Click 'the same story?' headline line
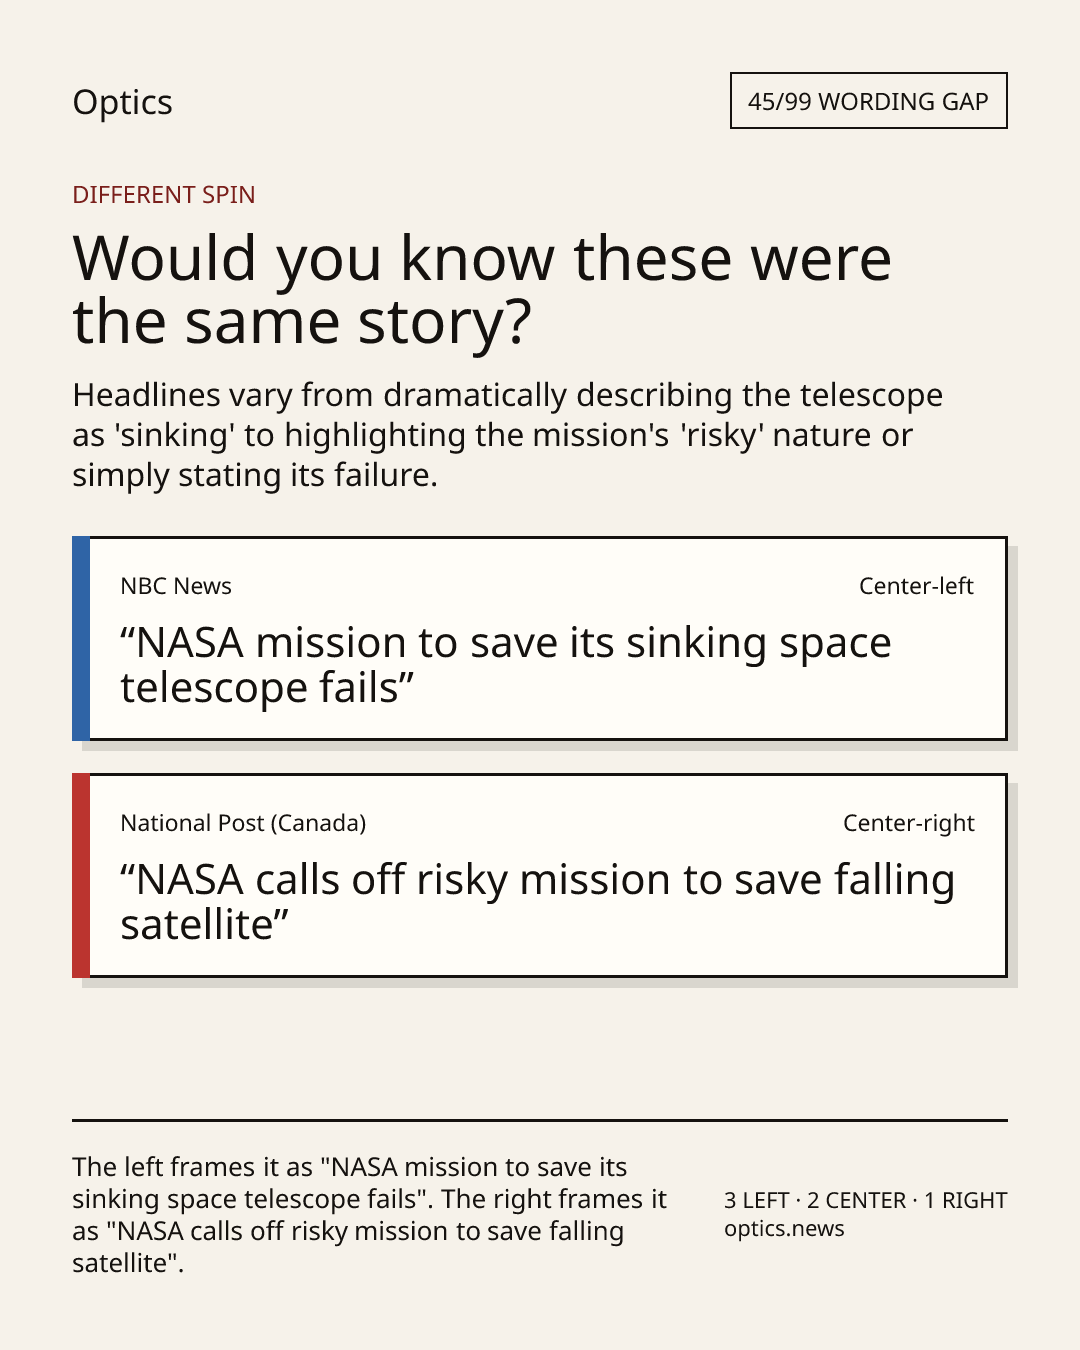 pyautogui.click(x=302, y=322)
